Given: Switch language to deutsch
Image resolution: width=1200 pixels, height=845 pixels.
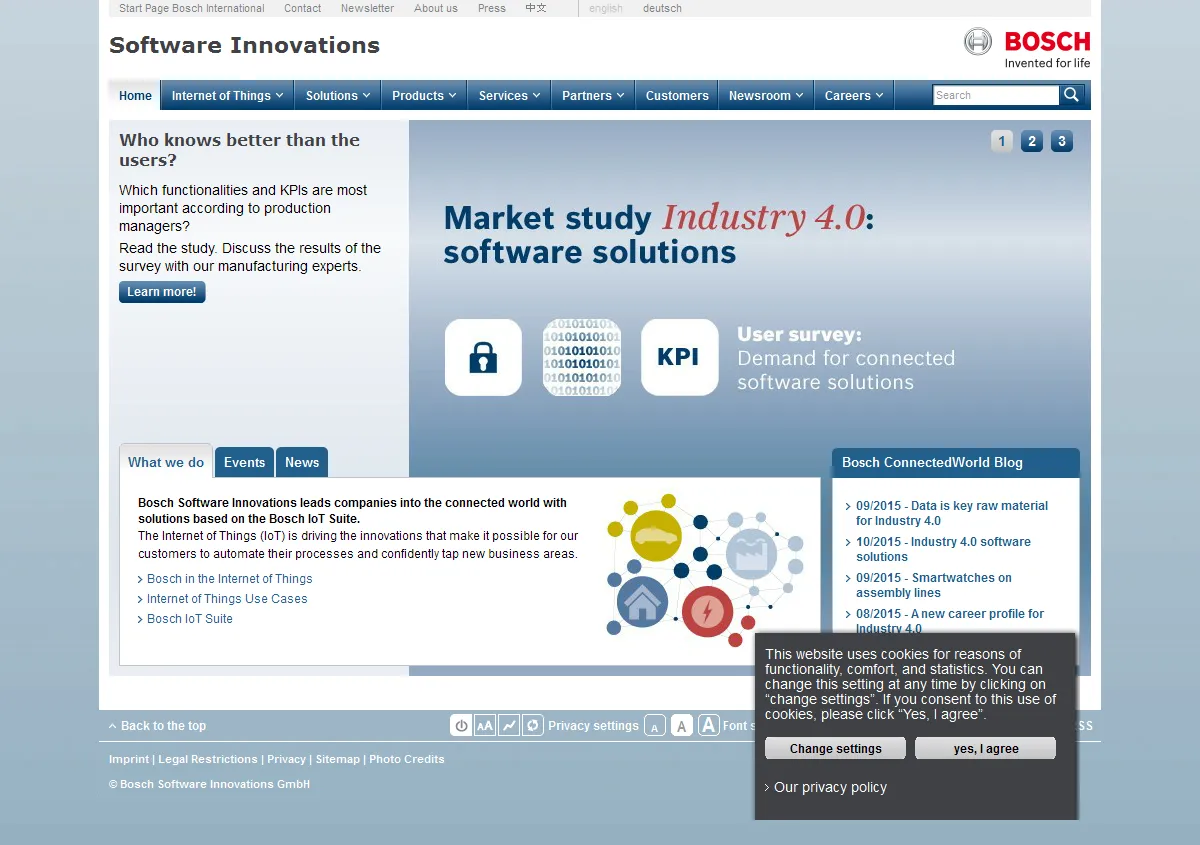Looking at the screenshot, I should click(x=662, y=8).
